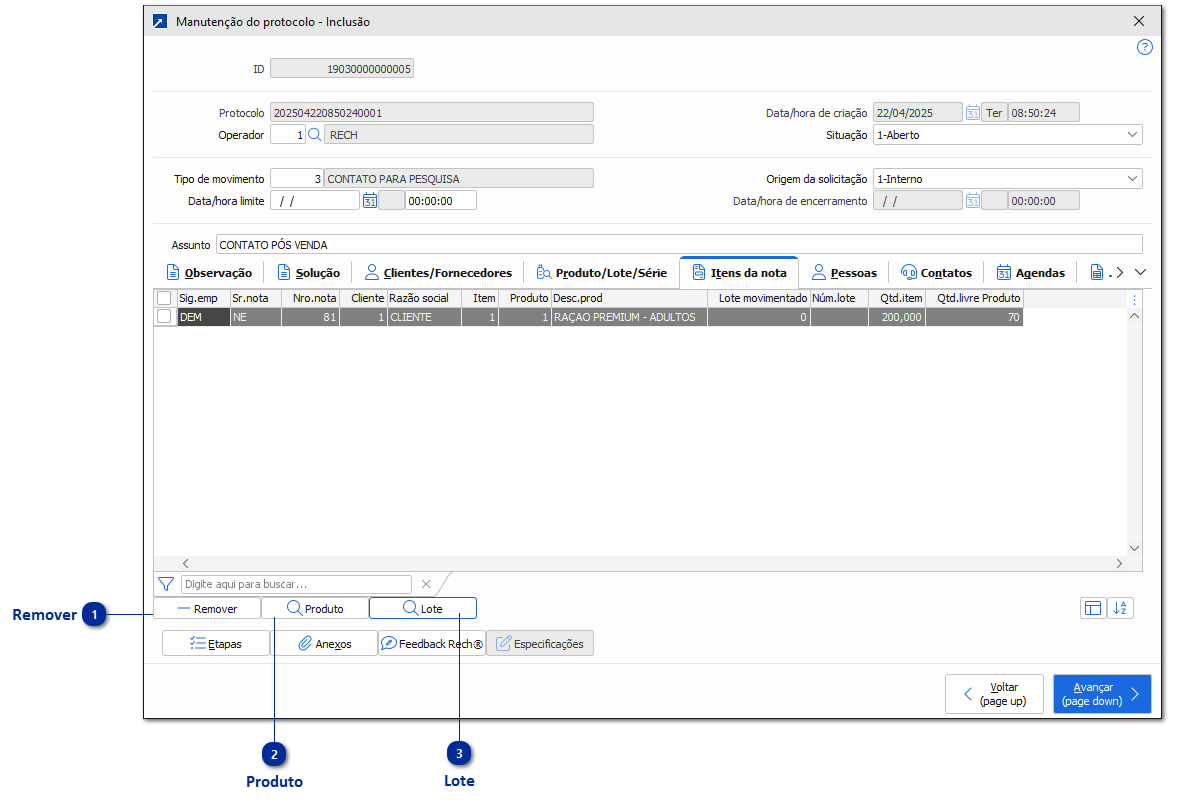Open Etapas button
This screenshot has width=1185, height=808.
pos(215,643)
